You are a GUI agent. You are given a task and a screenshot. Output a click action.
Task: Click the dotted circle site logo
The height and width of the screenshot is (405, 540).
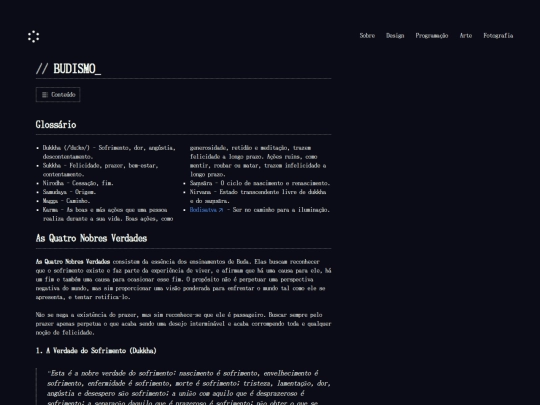[33, 37]
